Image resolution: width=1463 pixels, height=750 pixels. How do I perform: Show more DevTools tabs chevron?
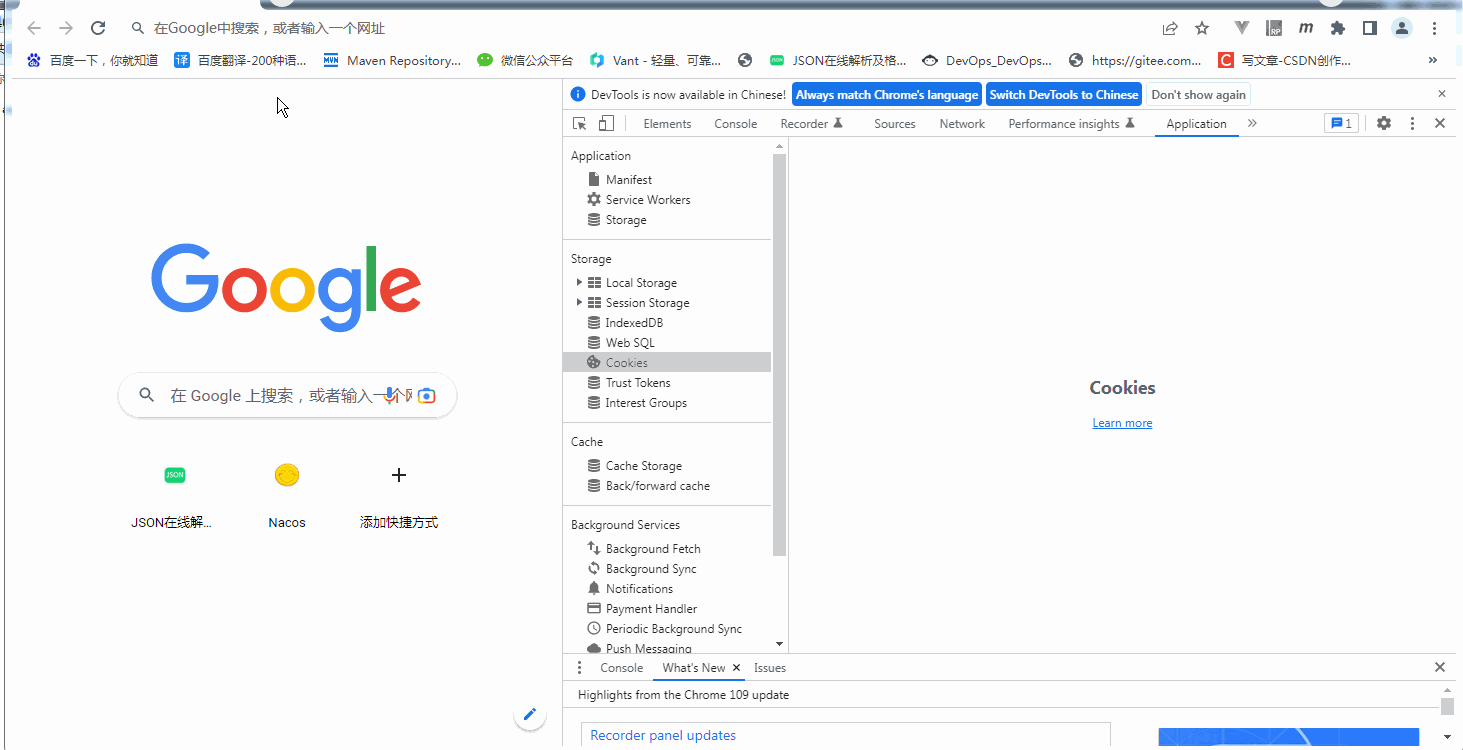[1252, 124]
